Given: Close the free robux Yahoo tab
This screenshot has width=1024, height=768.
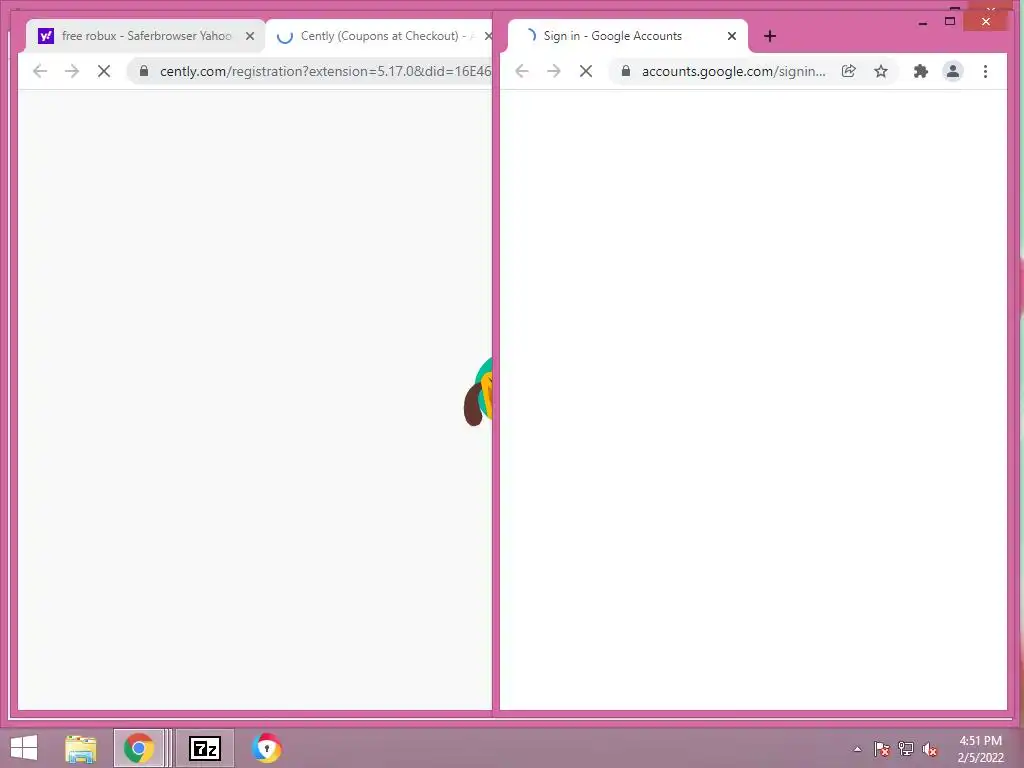Looking at the screenshot, I should 249,37.
